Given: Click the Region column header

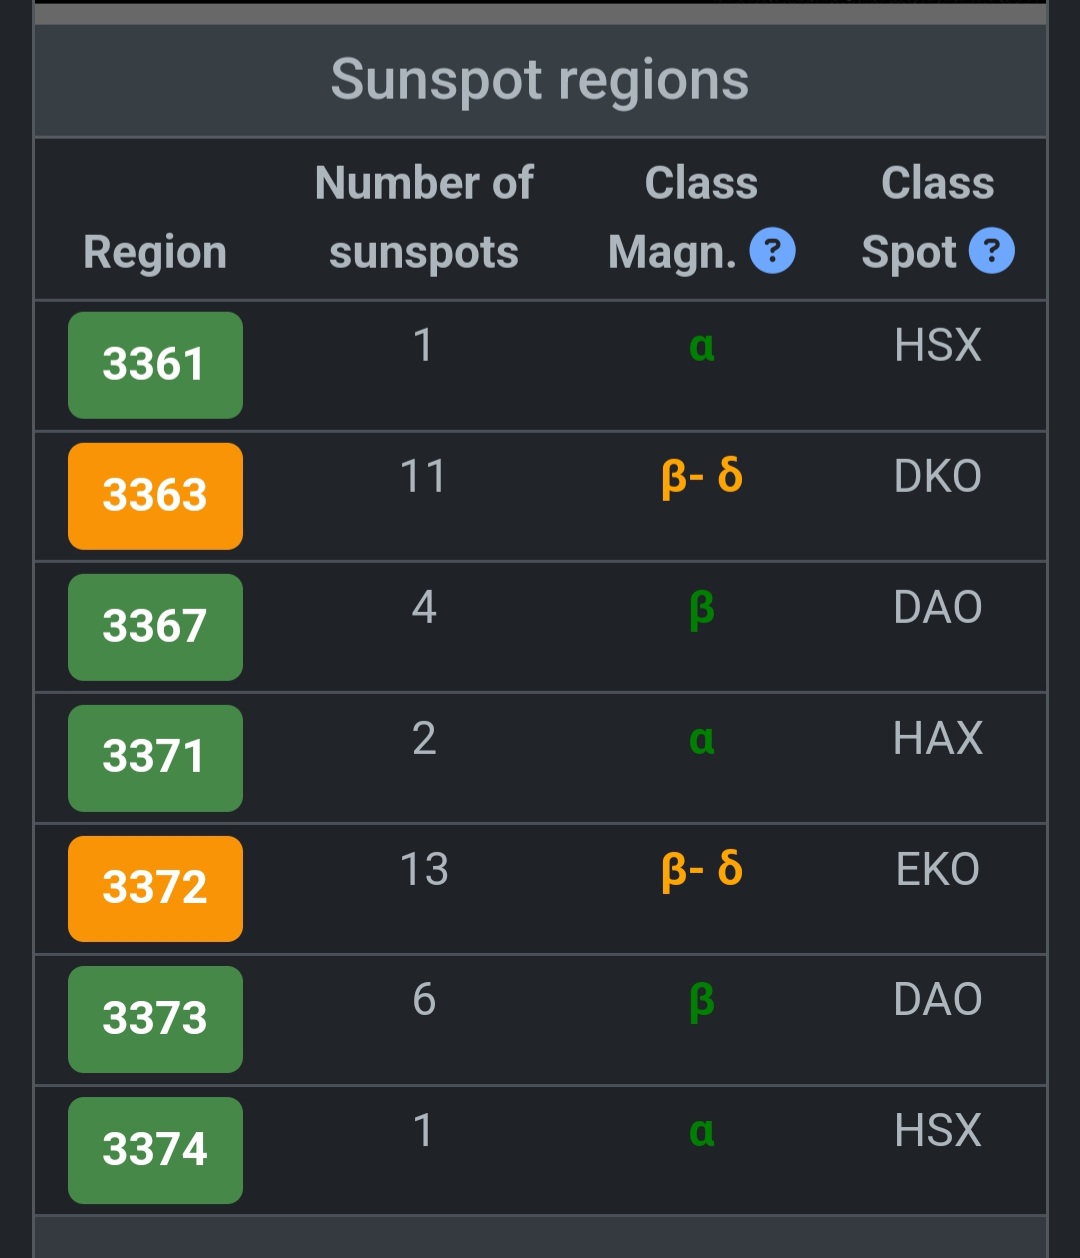Looking at the screenshot, I should pos(155,252).
